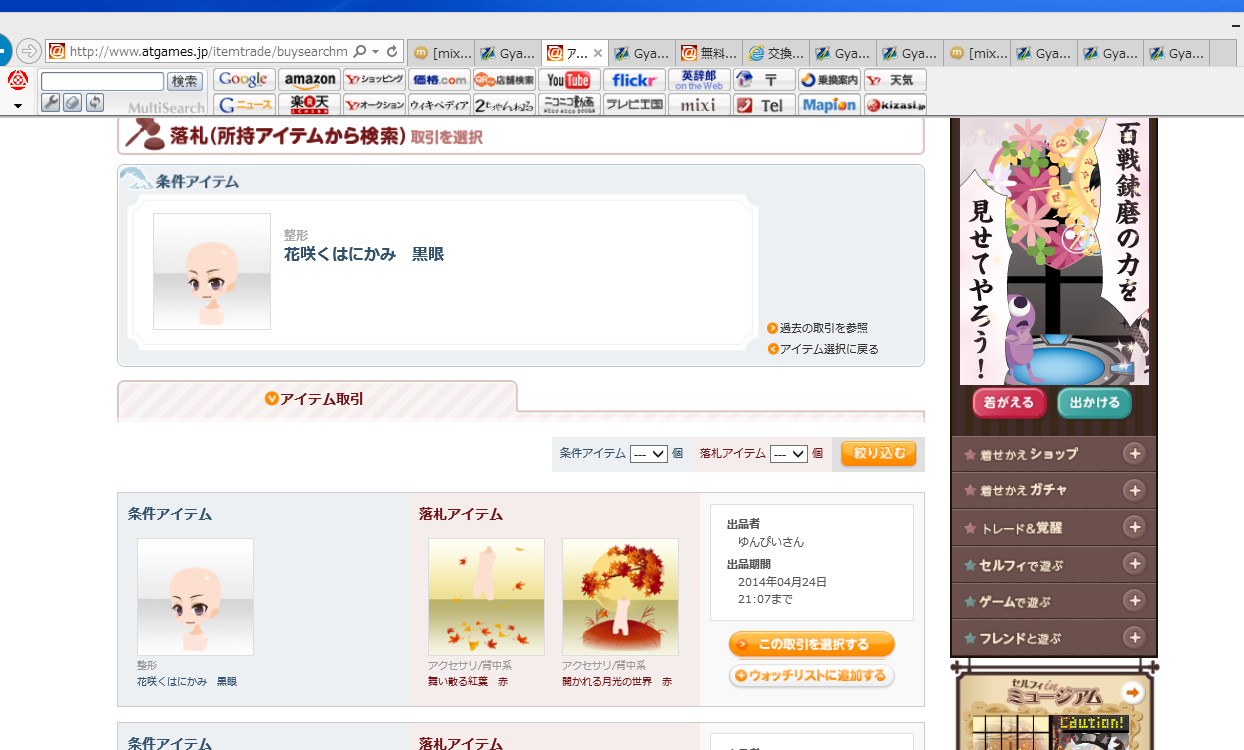Expand セルフィで遊ぶ sidebar menu
The image size is (1244, 750).
coord(1134,564)
